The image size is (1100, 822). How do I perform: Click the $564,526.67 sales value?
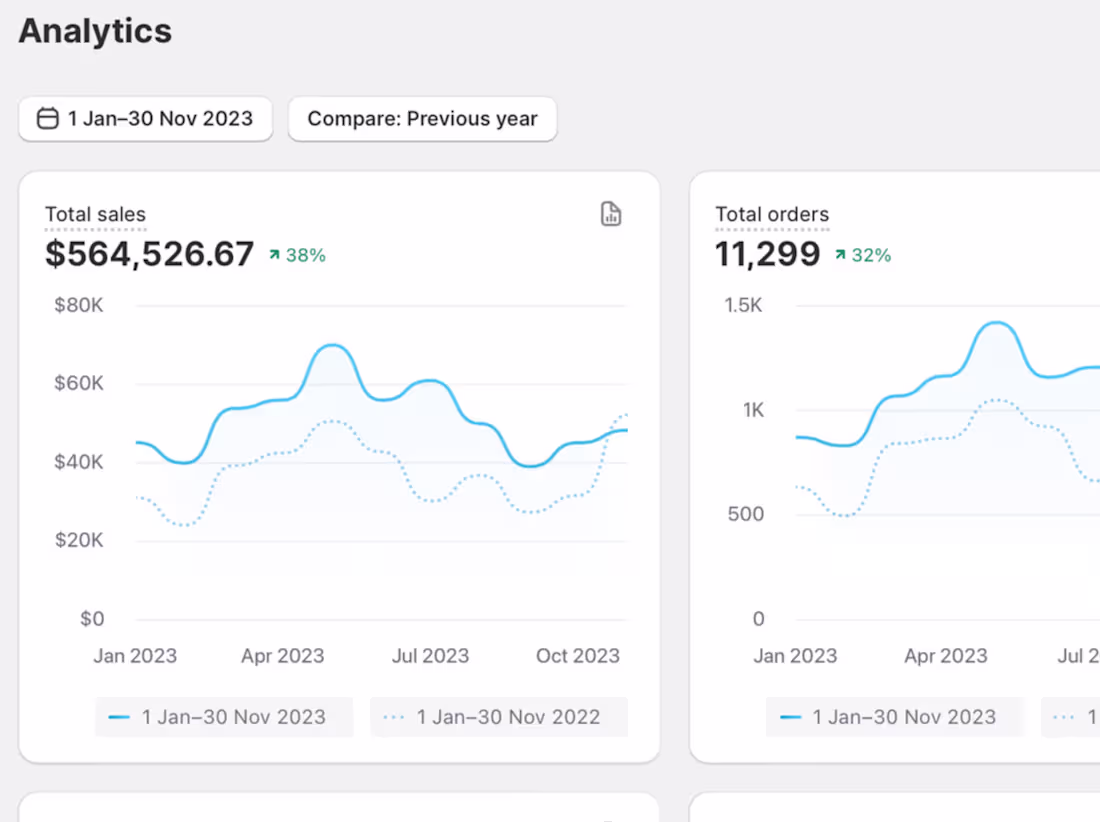tap(149, 254)
